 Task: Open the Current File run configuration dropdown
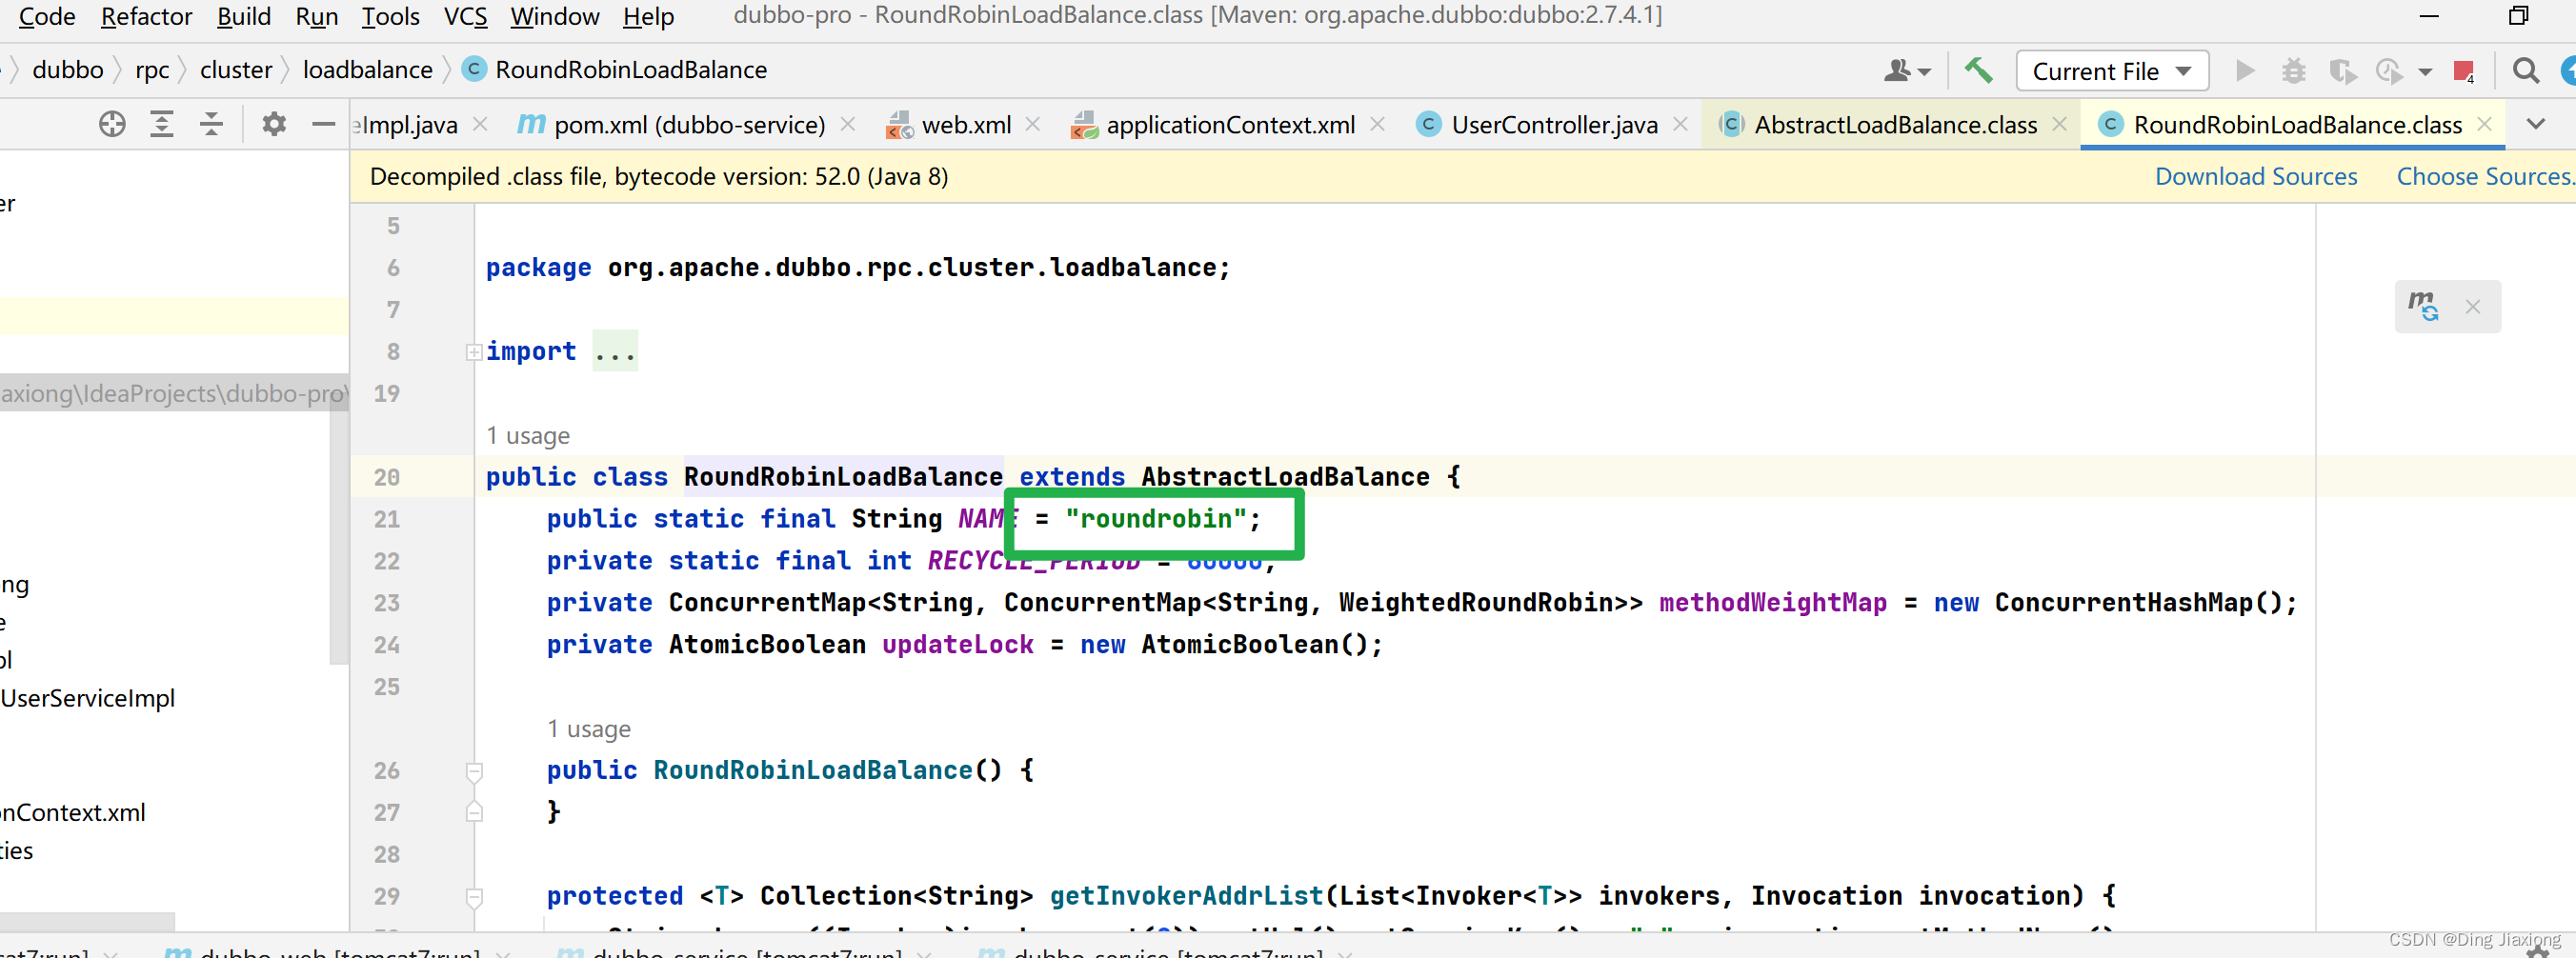2112,71
